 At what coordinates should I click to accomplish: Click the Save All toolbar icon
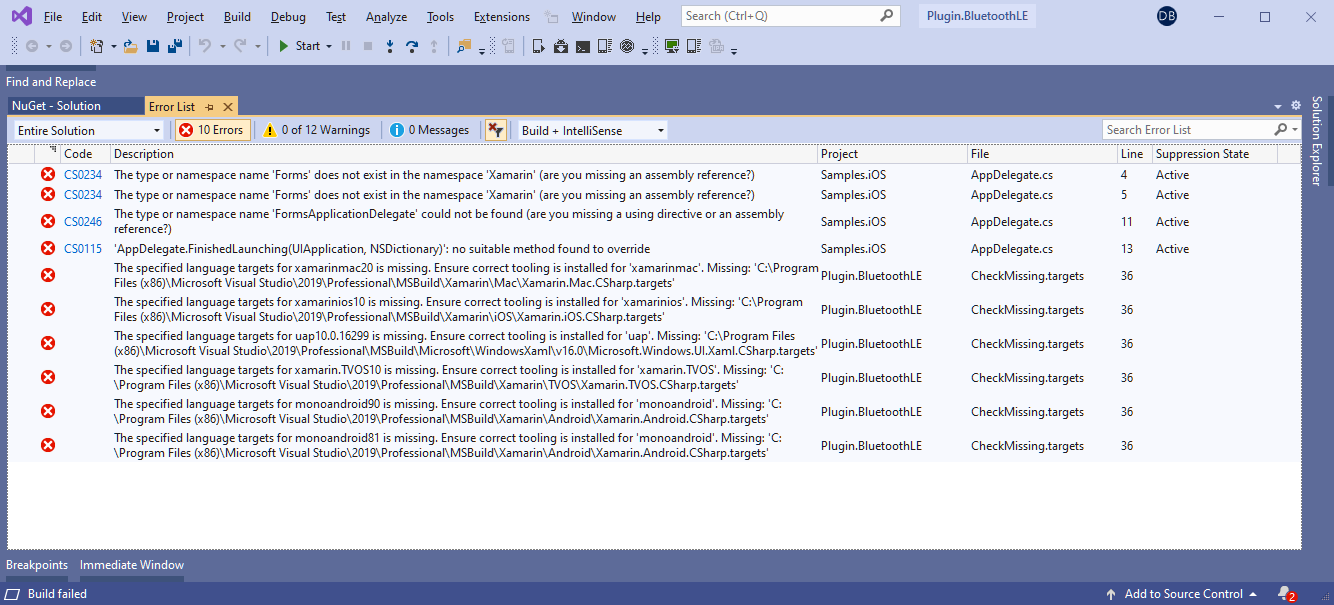[x=174, y=46]
